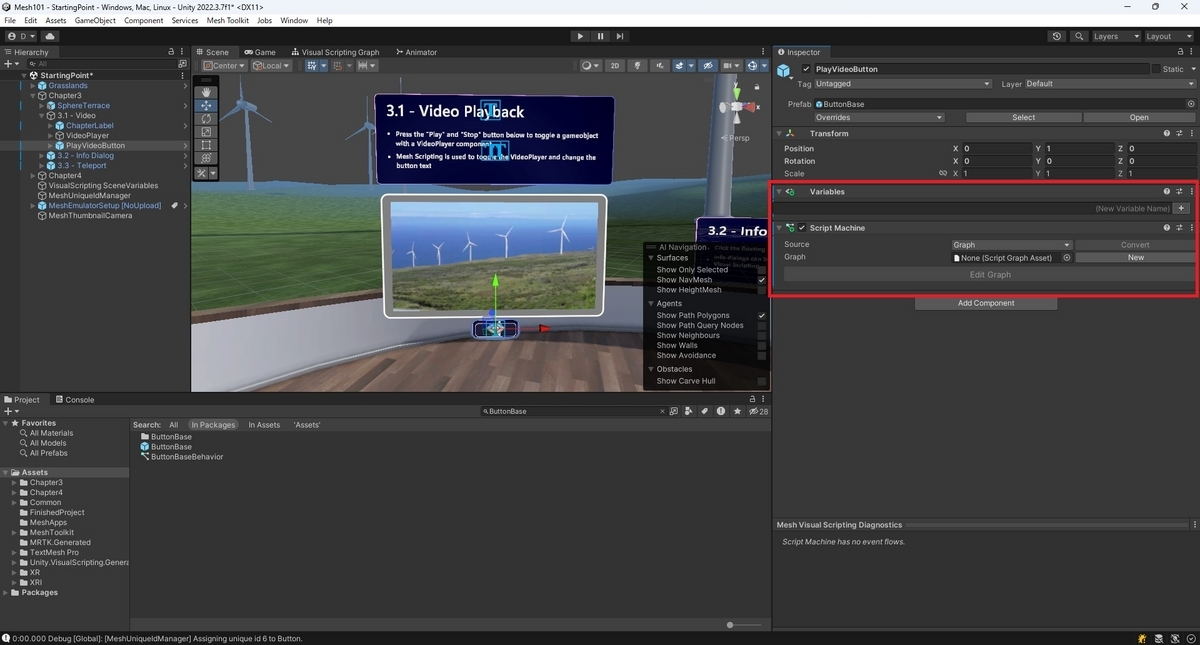Open object picker for Prefab field
The image size is (1200, 645).
click(1191, 104)
